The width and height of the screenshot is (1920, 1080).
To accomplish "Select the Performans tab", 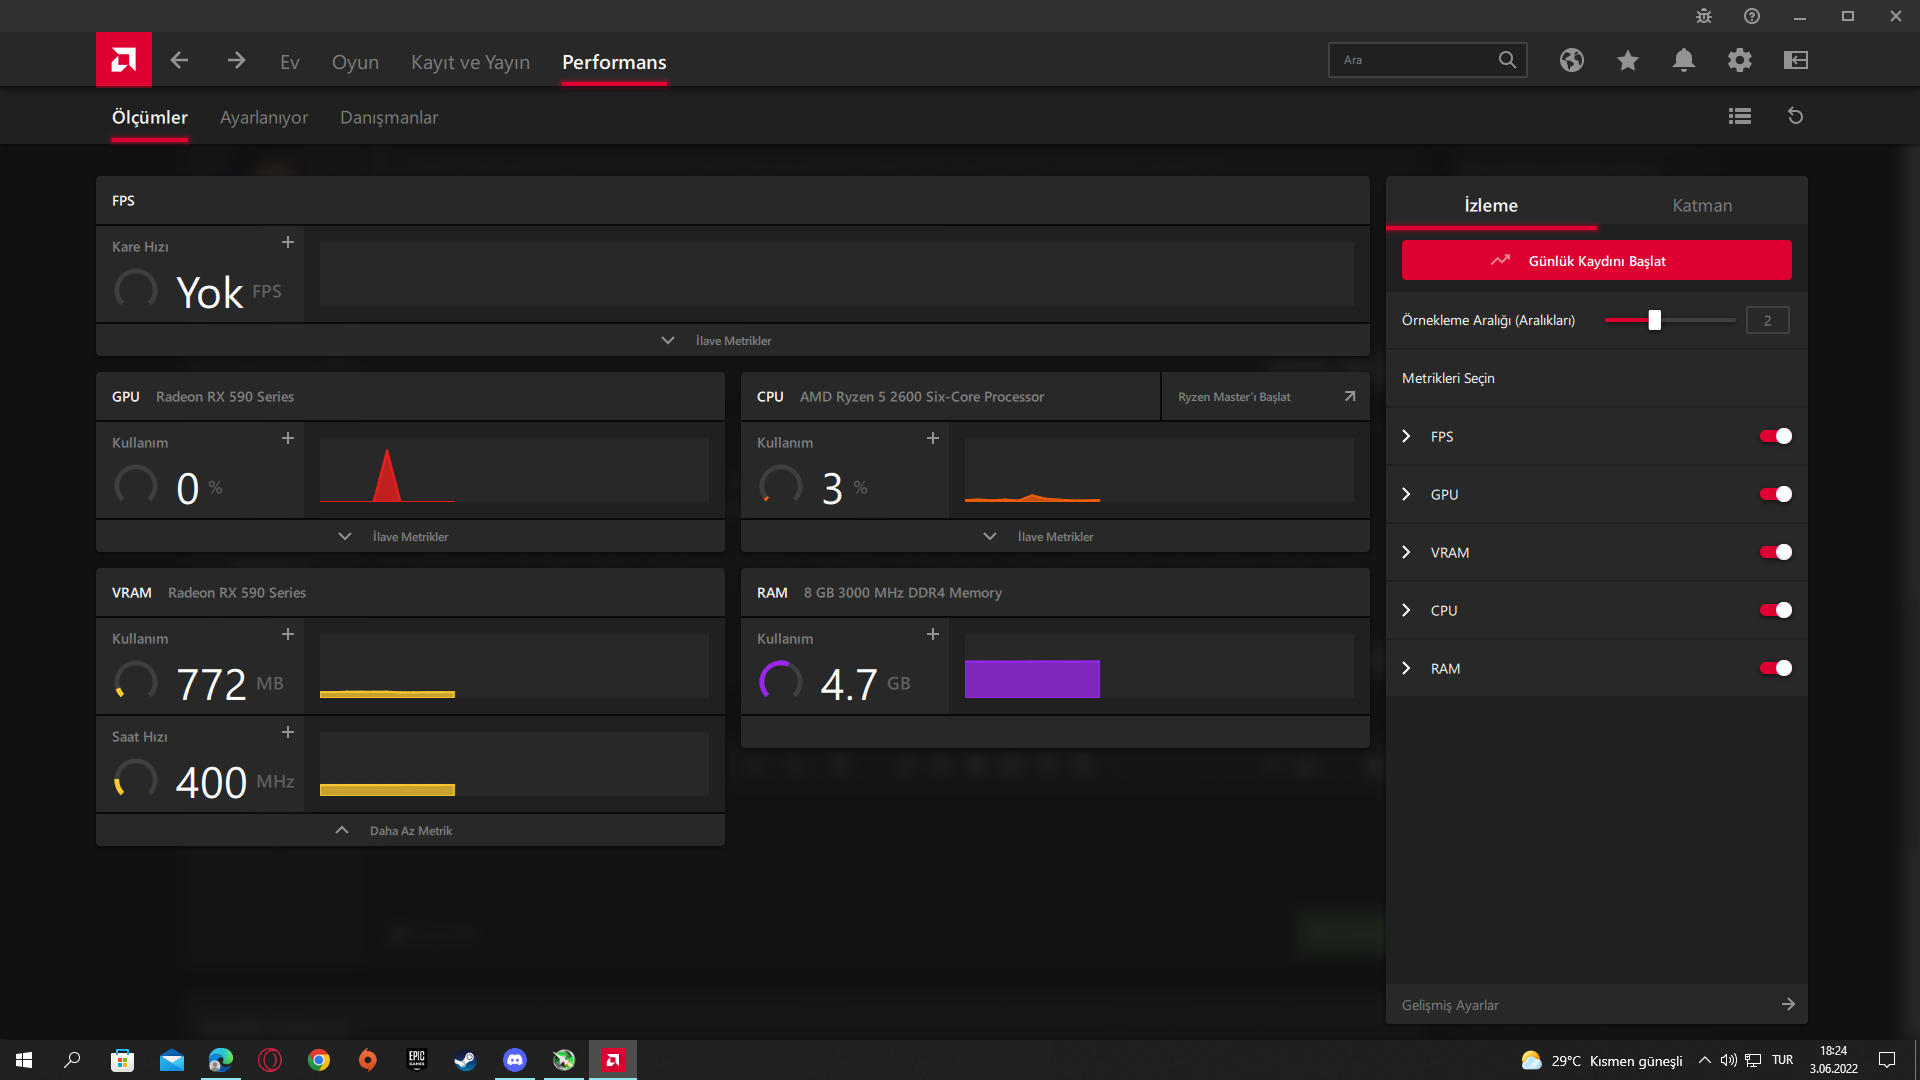I will (614, 62).
